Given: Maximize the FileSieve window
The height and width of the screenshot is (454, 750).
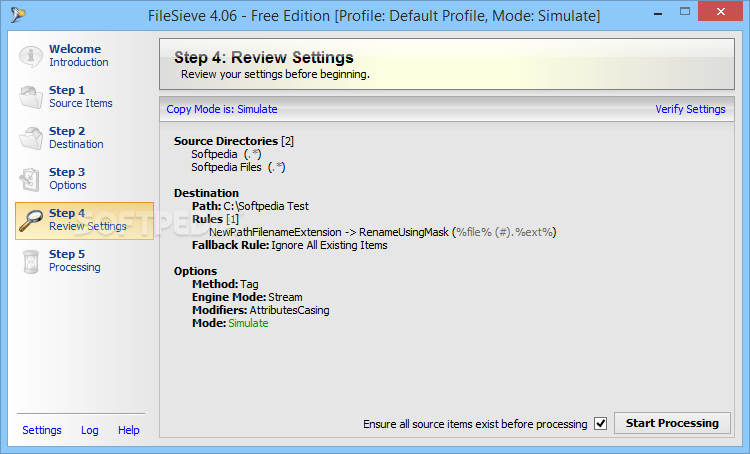Looking at the screenshot, I should pyautogui.click(x=685, y=12).
